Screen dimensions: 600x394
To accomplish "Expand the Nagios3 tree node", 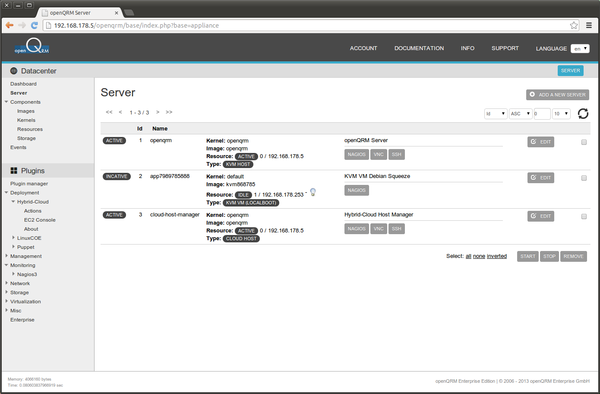I will [x=13, y=274].
